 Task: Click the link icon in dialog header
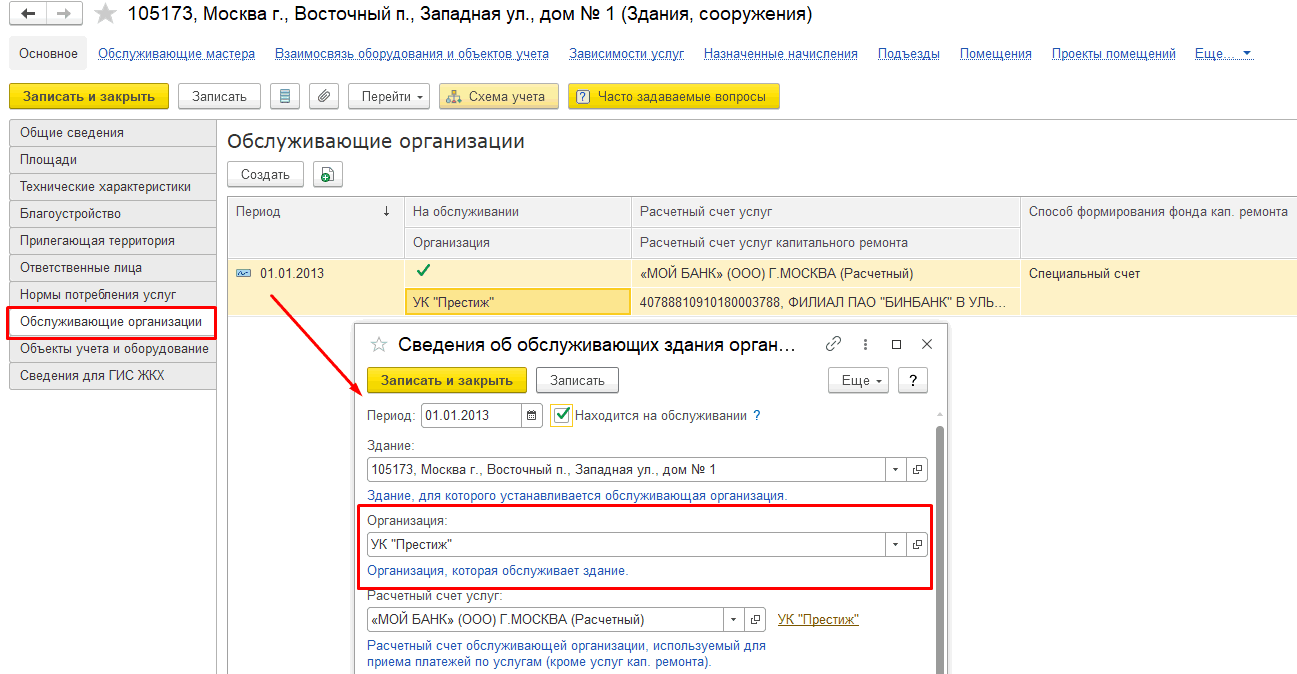pos(833,344)
